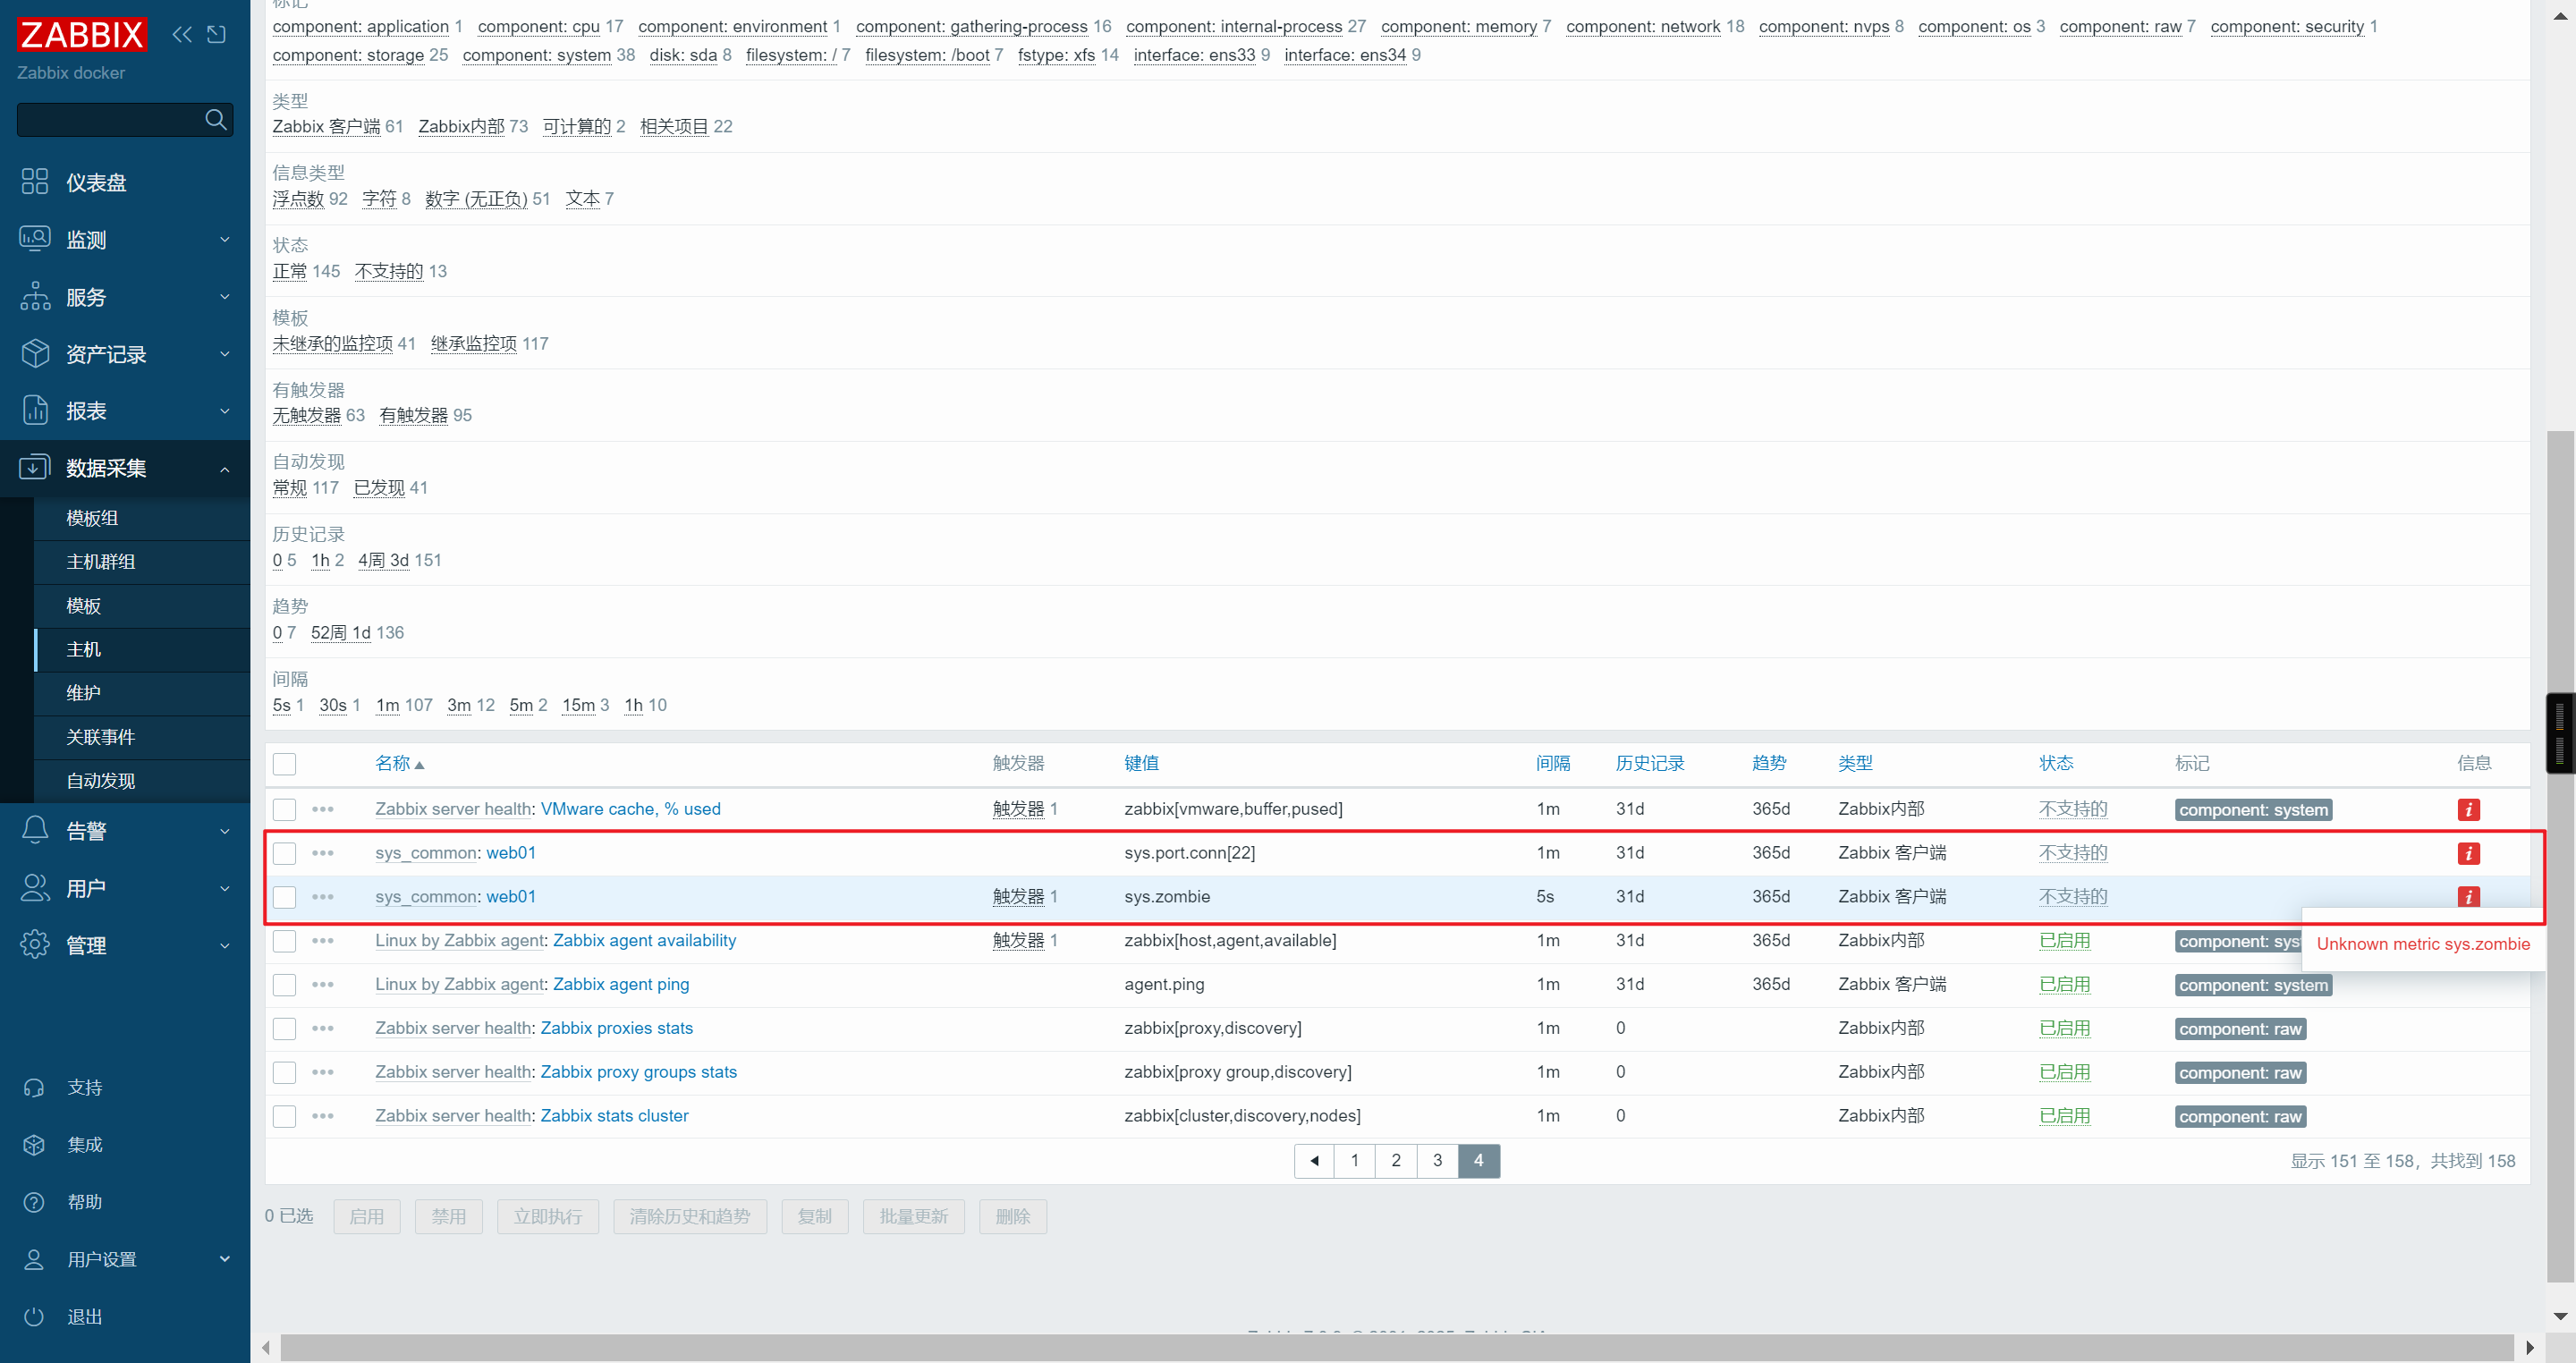Open the three-dot menu for sys.zombie item
The height and width of the screenshot is (1363, 2576).
(x=322, y=897)
